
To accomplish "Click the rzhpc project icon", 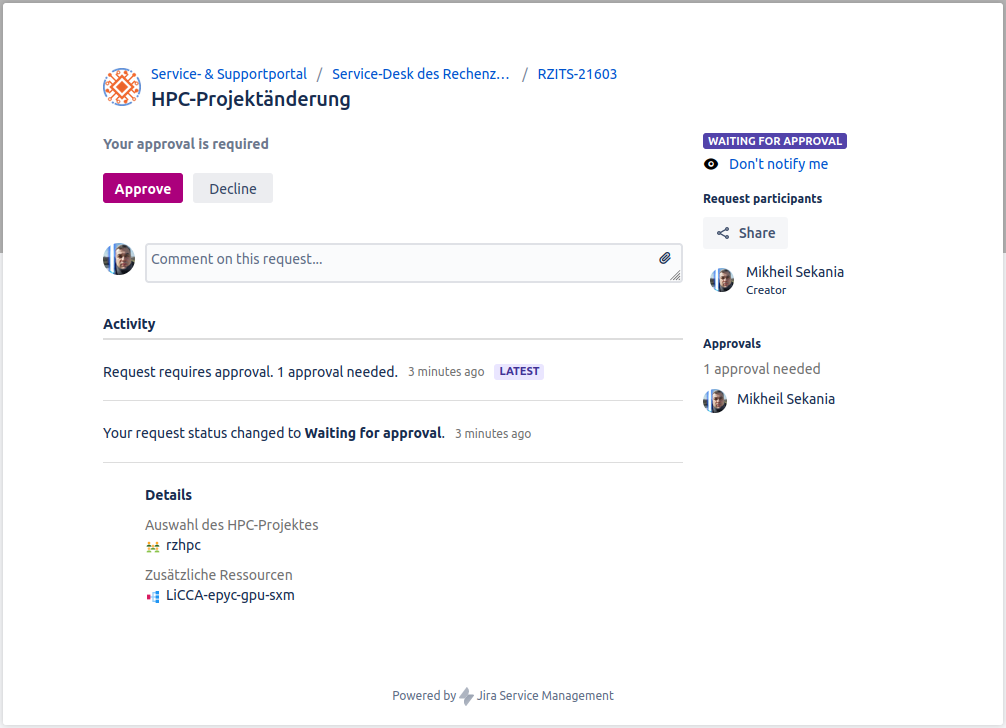I will click(x=153, y=546).
